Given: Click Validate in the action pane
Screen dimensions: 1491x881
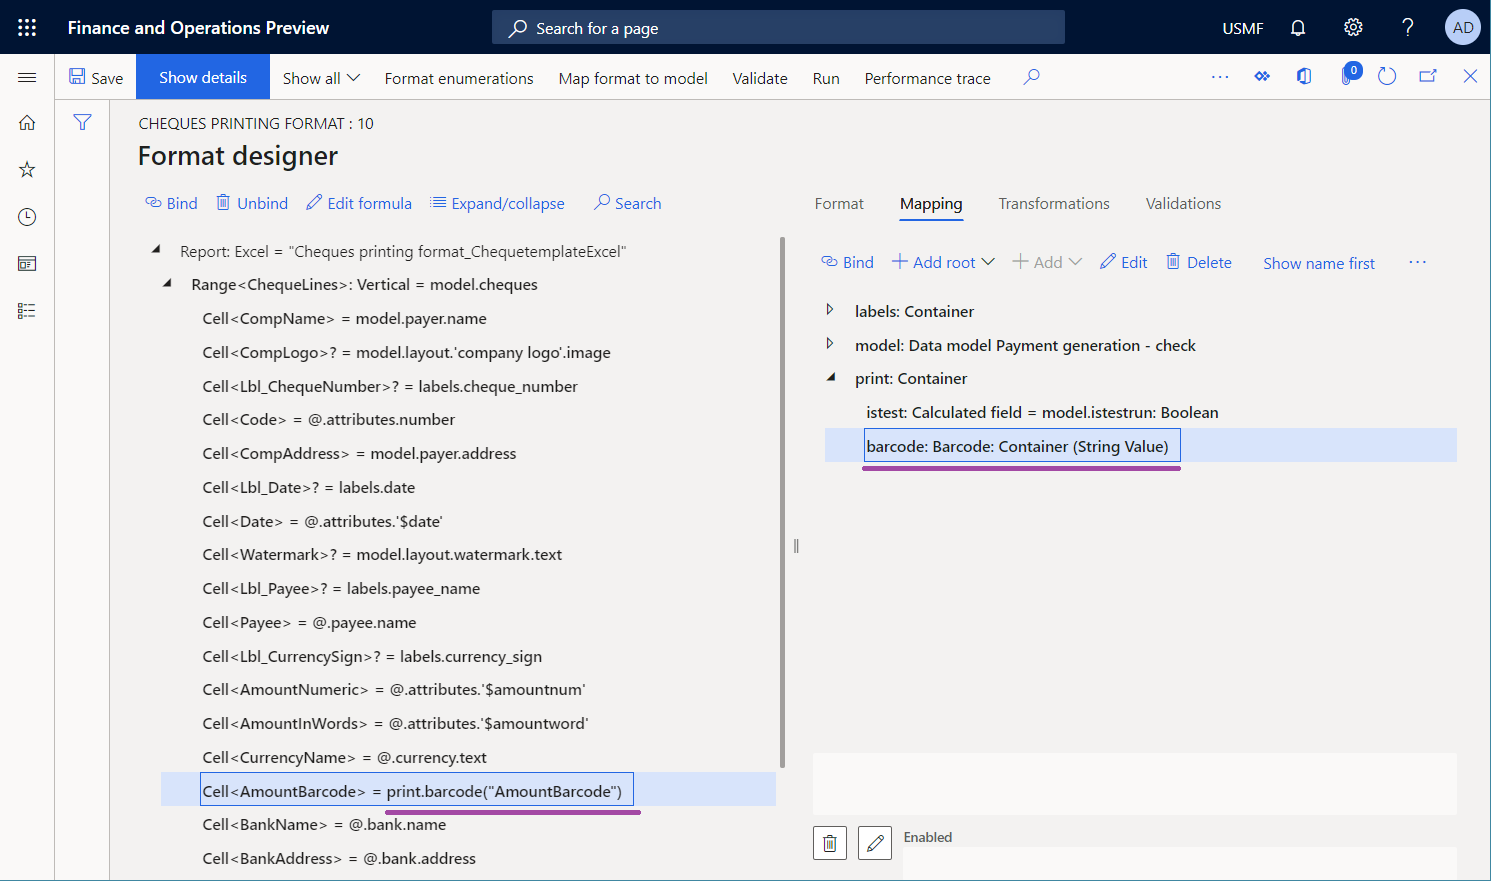Looking at the screenshot, I should [x=760, y=78].
